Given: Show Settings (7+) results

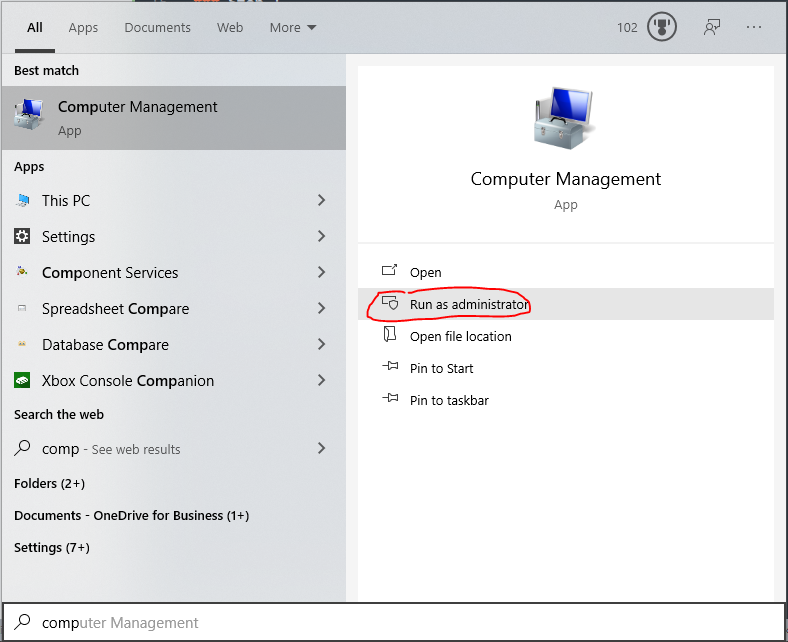Looking at the screenshot, I should point(52,547).
